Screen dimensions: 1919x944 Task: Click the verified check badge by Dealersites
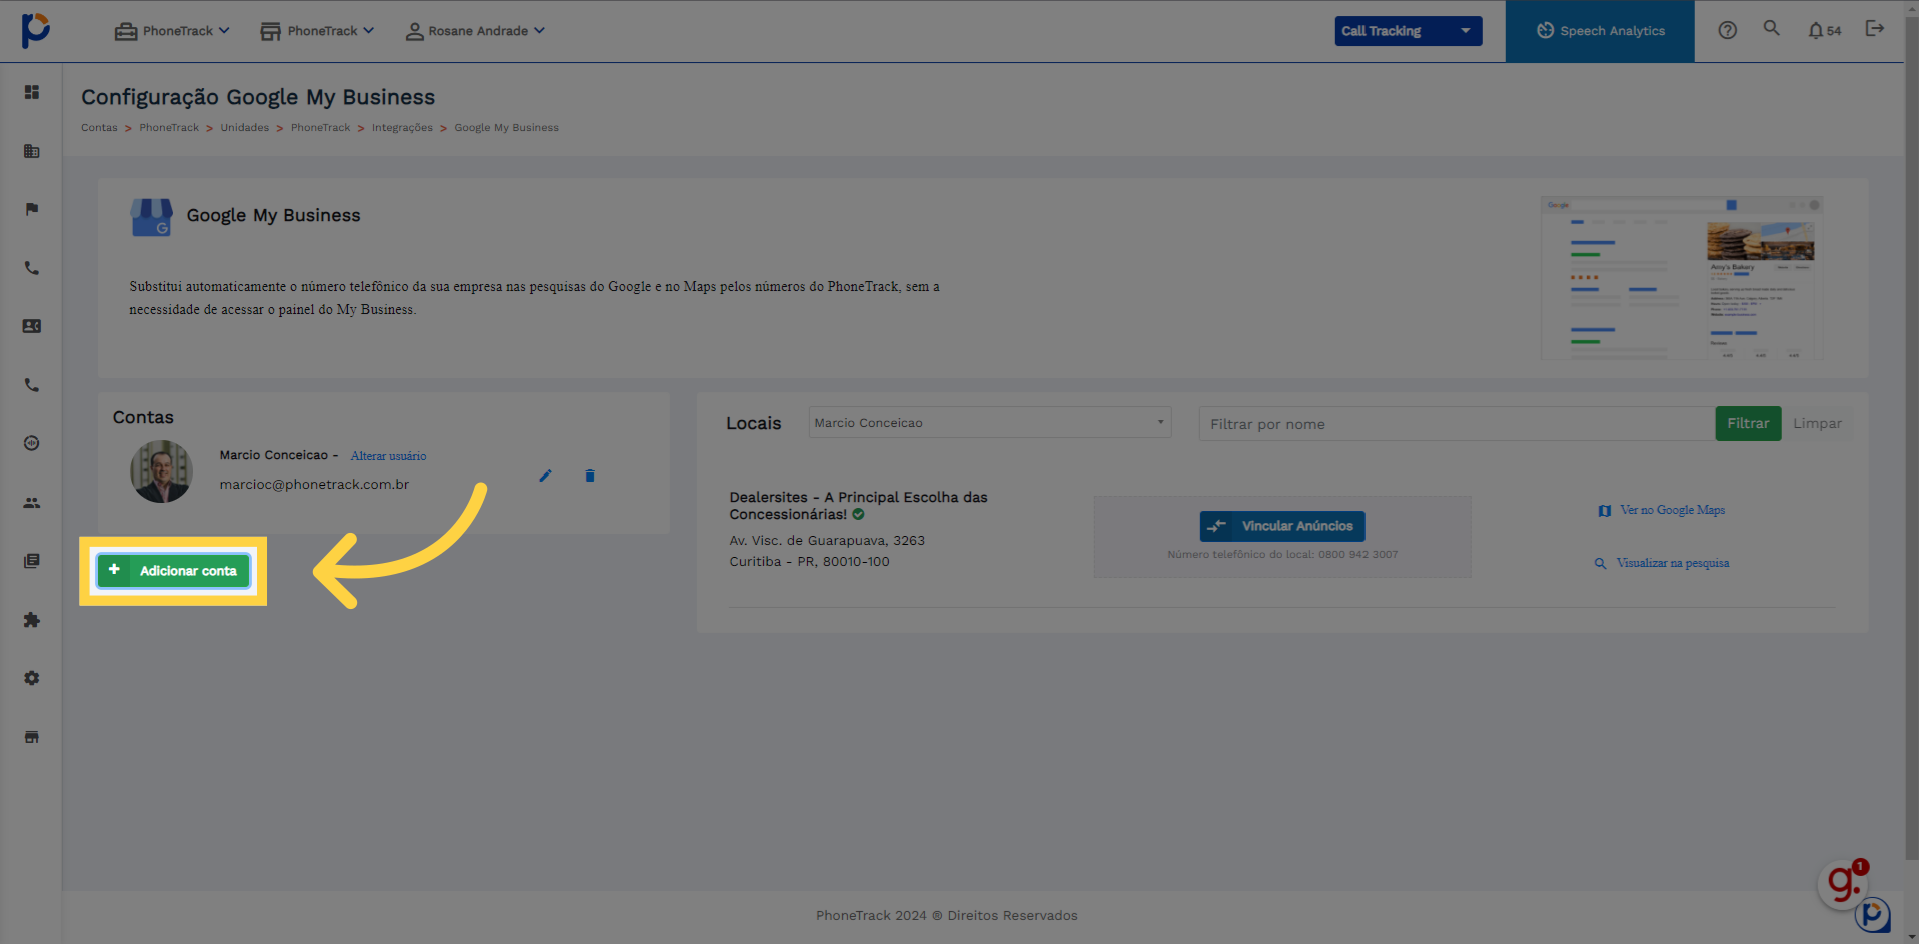(x=858, y=515)
